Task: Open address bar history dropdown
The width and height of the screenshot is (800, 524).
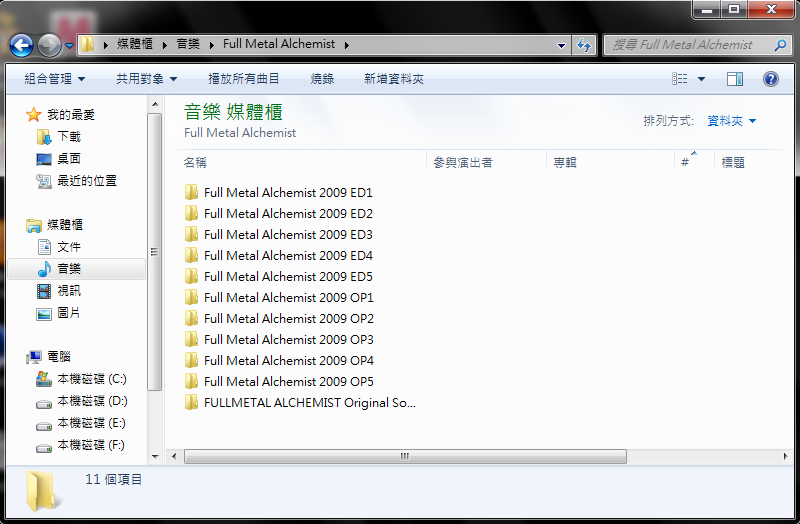Action: tap(561, 45)
